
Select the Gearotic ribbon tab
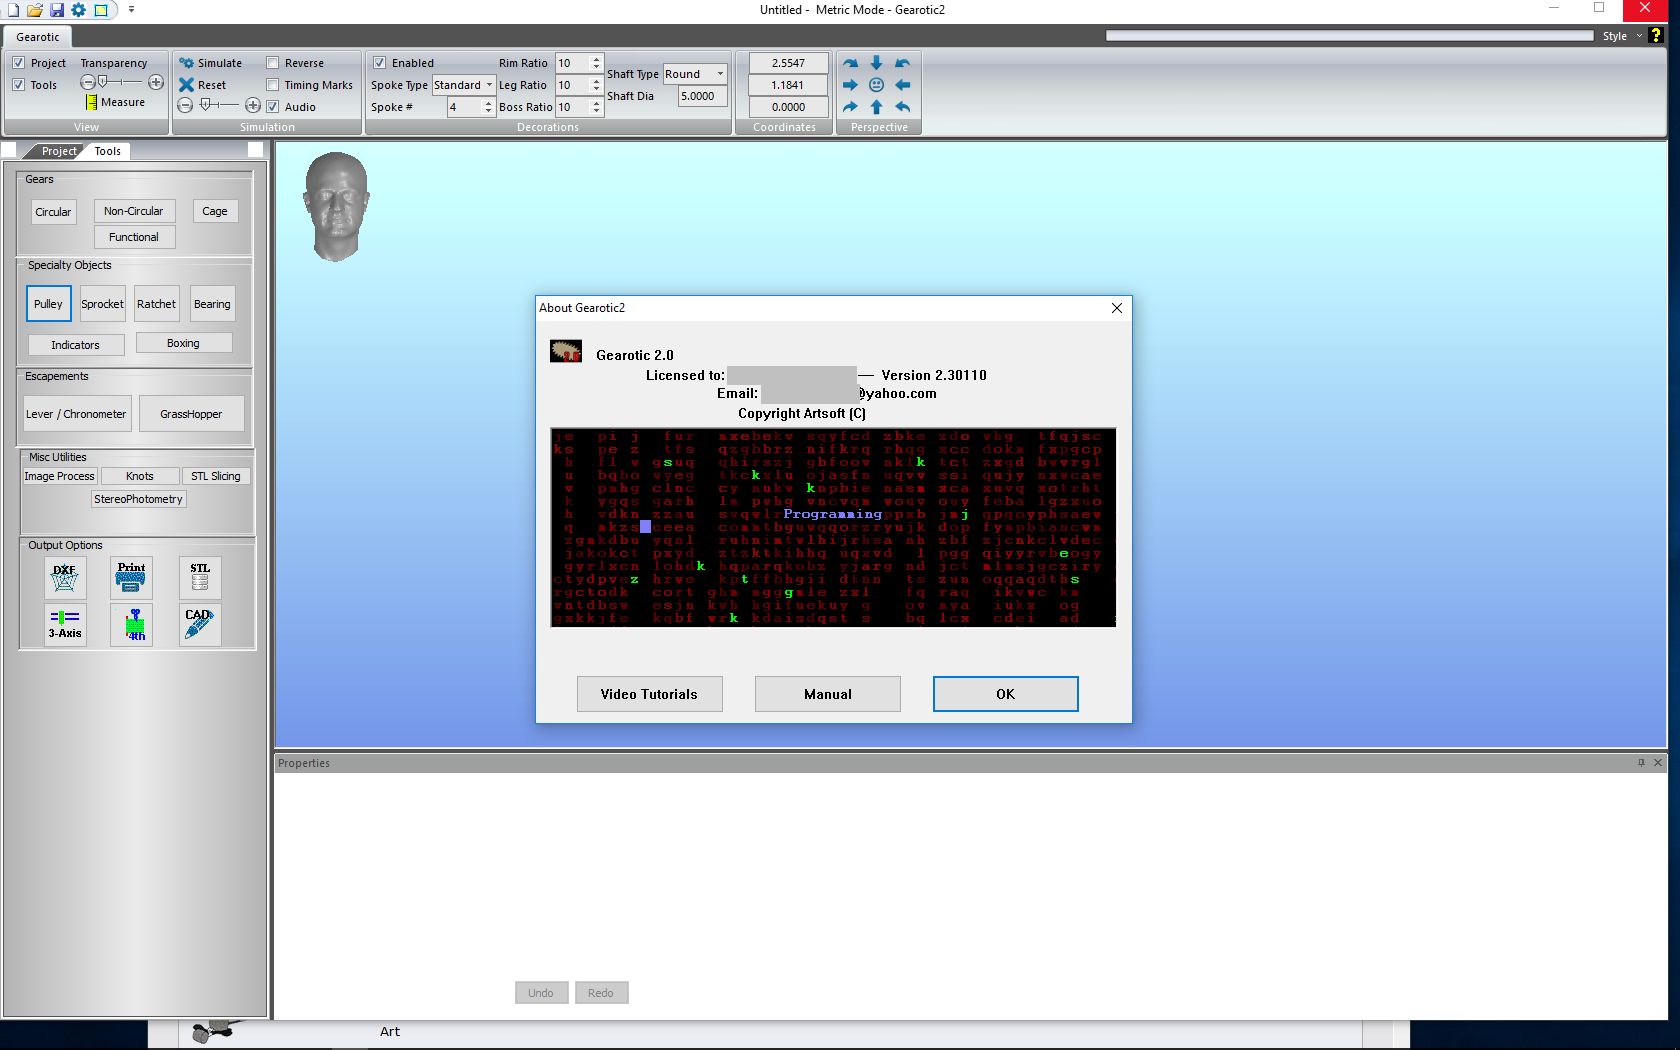pos(38,37)
